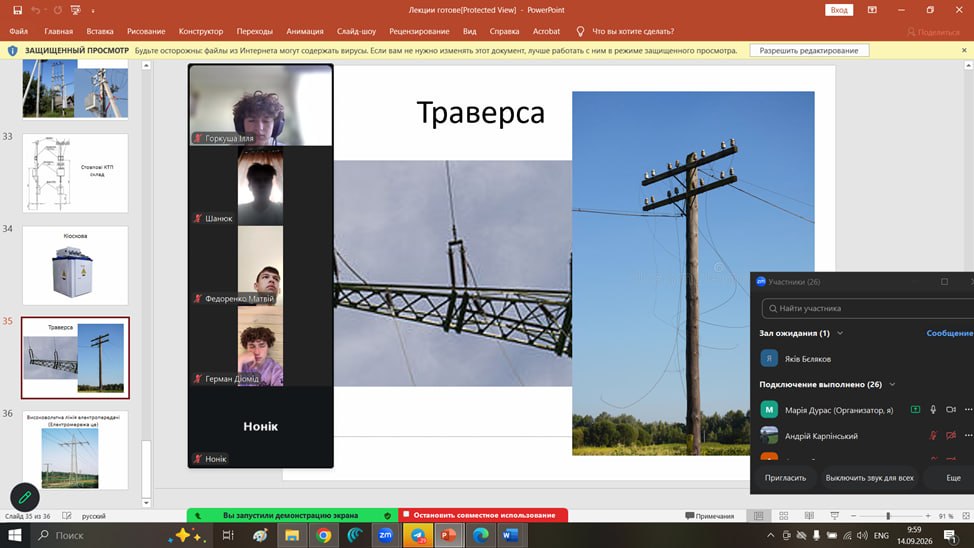The image size is (974, 548).
Task: Open the Переходы ribbon tab
Action: [x=254, y=31]
